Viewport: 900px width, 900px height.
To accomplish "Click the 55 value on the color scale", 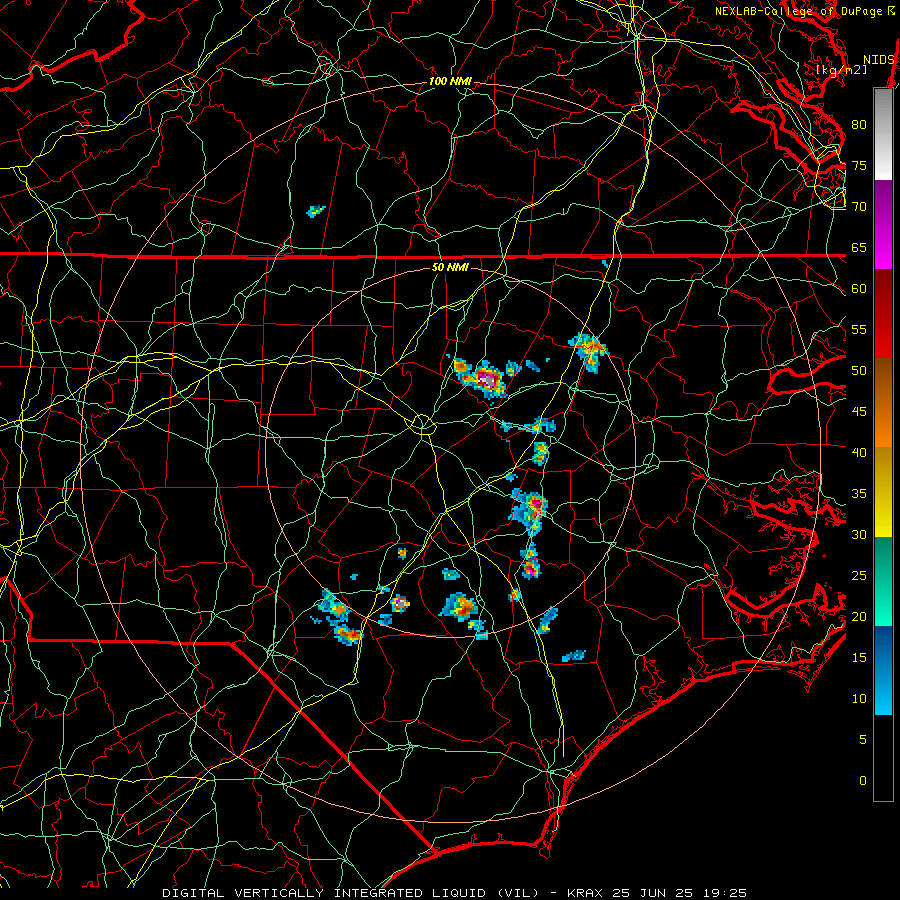I will (x=859, y=329).
